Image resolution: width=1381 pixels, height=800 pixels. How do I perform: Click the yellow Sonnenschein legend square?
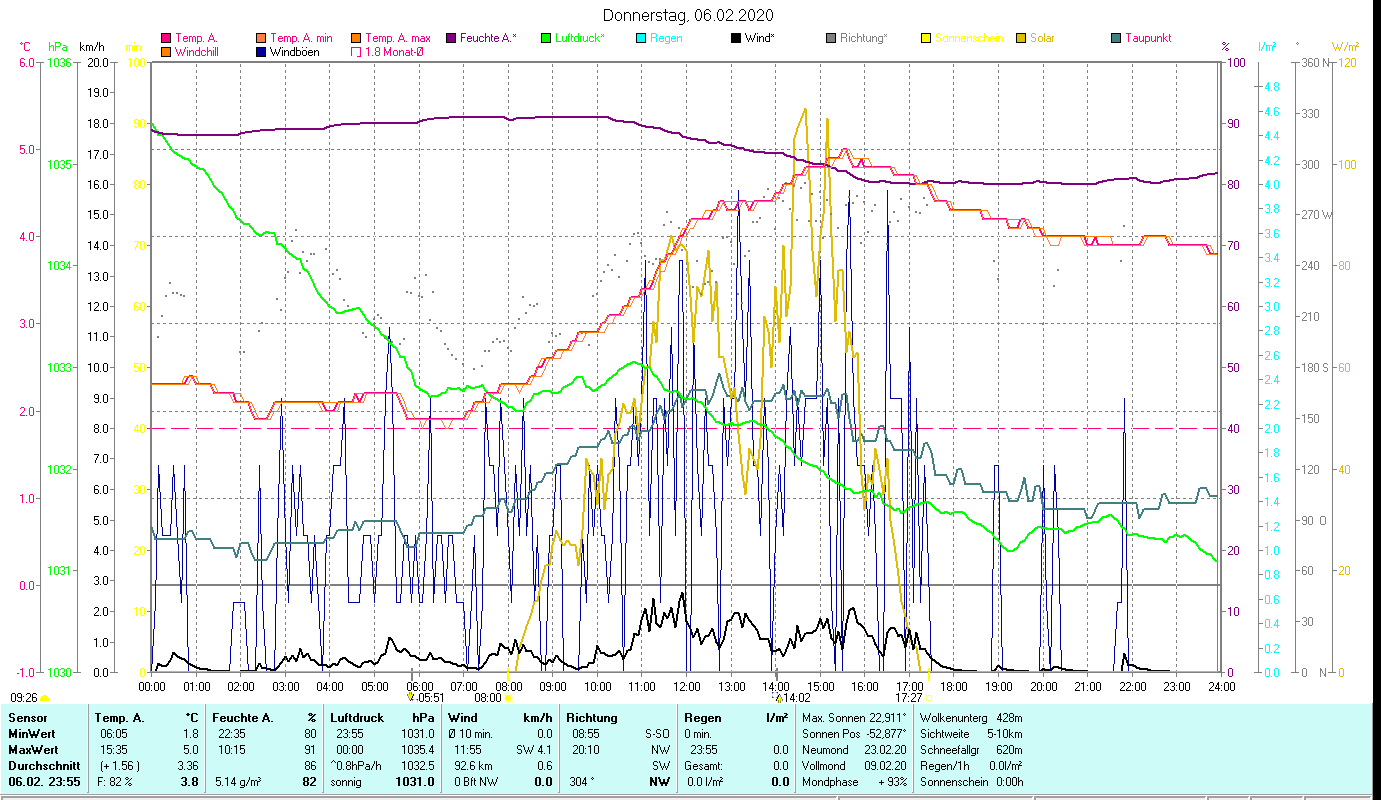pos(926,38)
